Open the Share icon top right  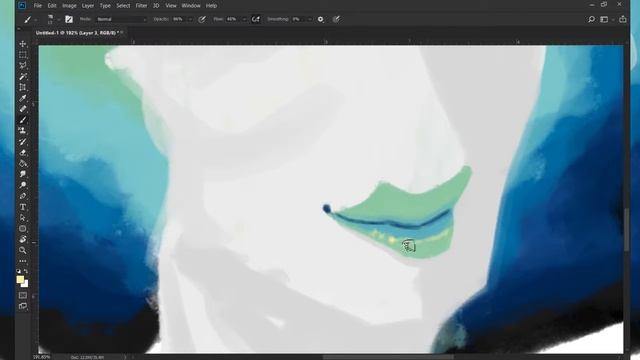click(x=622, y=19)
